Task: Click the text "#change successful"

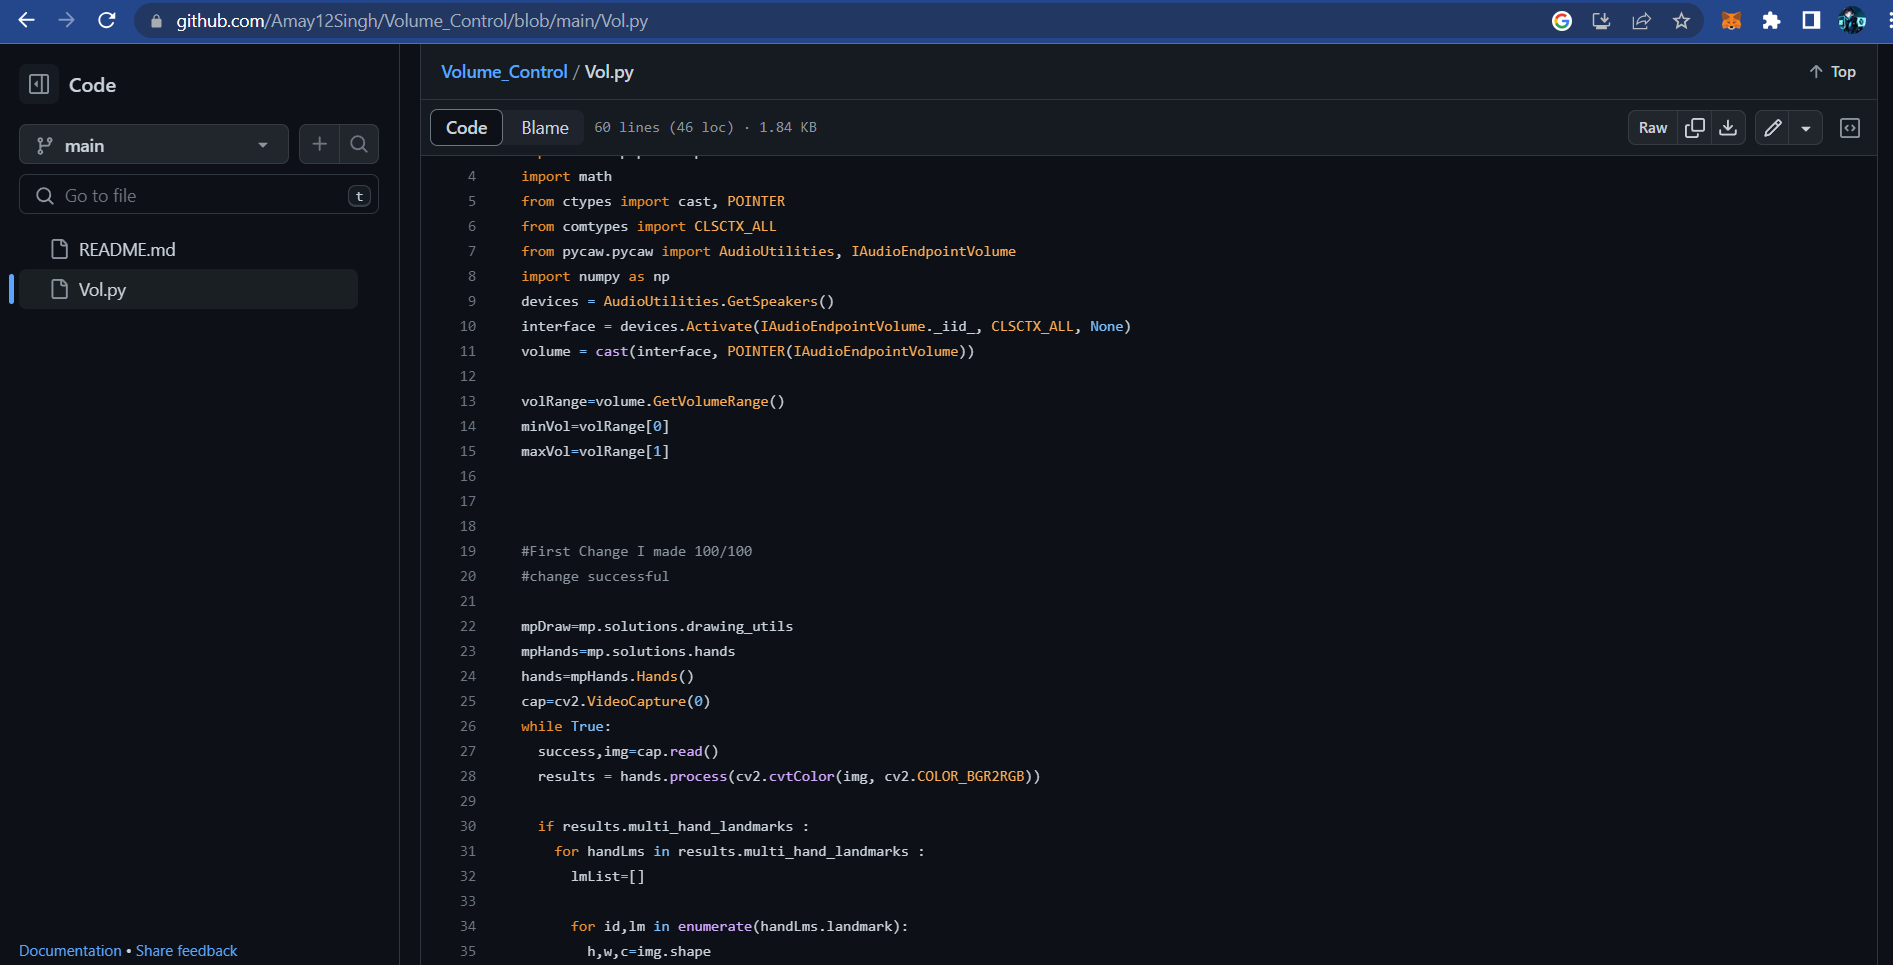Action: [x=595, y=576]
